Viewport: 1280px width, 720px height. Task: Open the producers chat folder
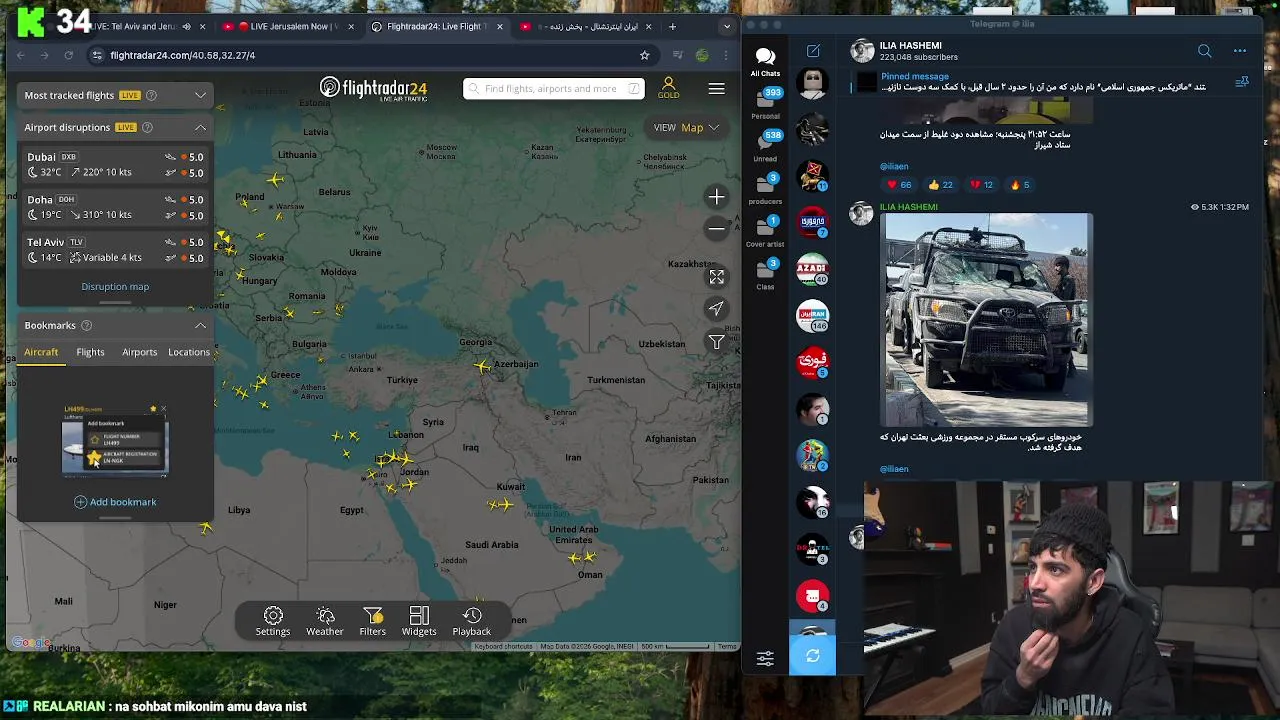(765, 189)
